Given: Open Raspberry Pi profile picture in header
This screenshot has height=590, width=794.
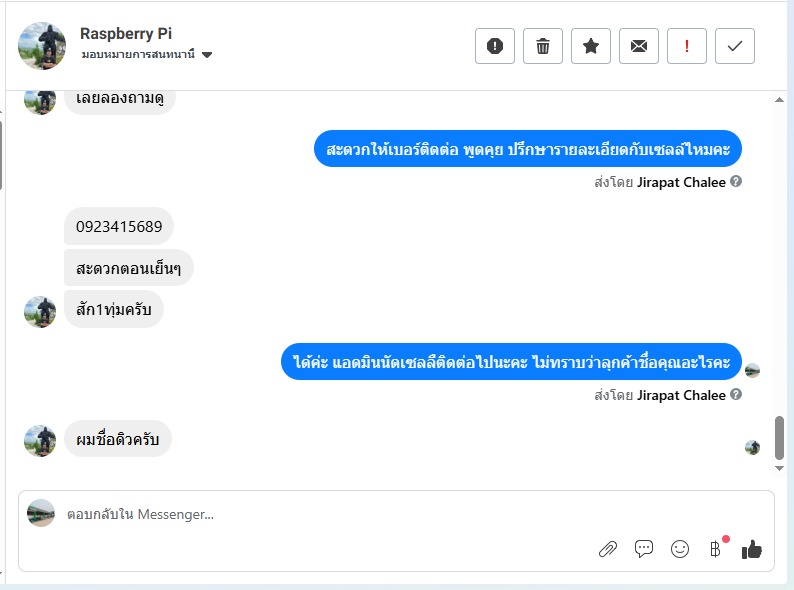Looking at the screenshot, I should pos(42,46).
